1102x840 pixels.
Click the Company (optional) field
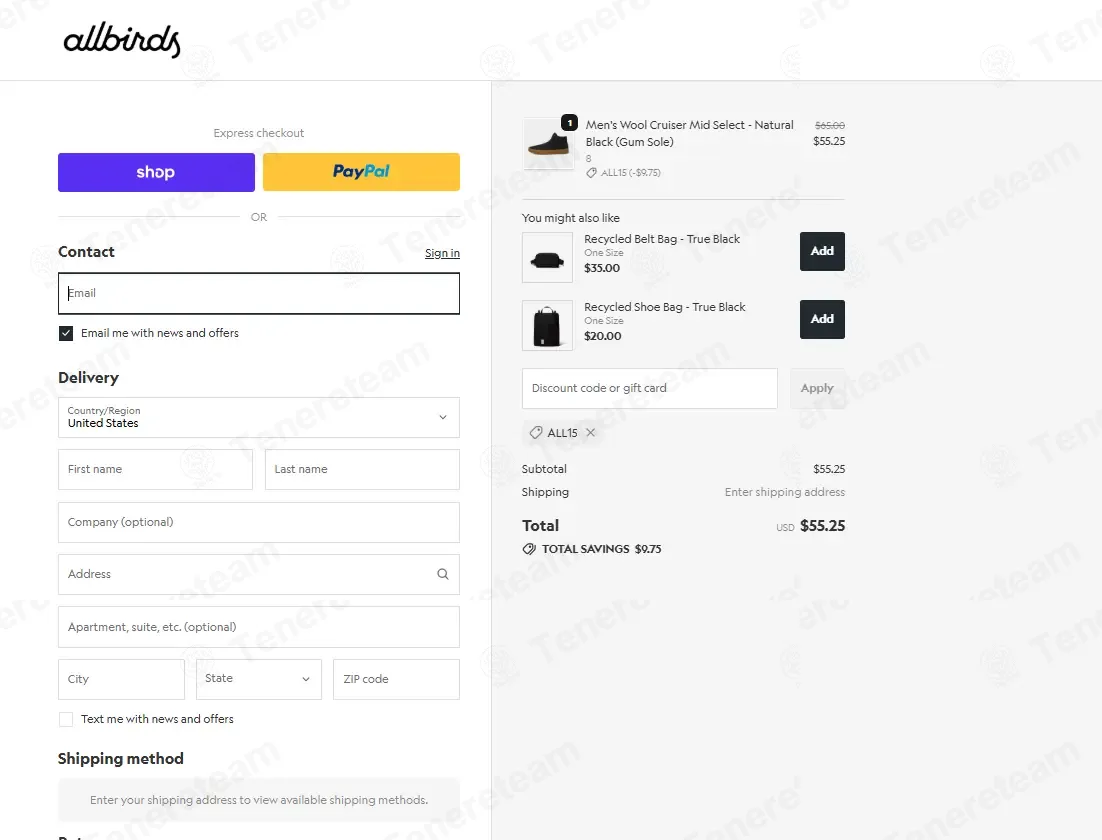coord(259,522)
